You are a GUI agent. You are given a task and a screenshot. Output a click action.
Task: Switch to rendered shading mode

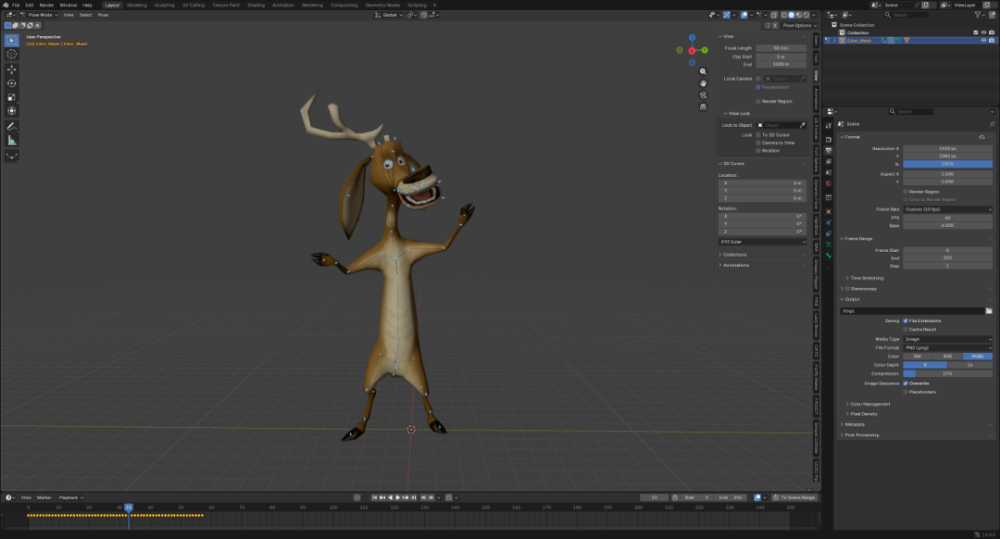pyautogui.click(x=806, y=15)
